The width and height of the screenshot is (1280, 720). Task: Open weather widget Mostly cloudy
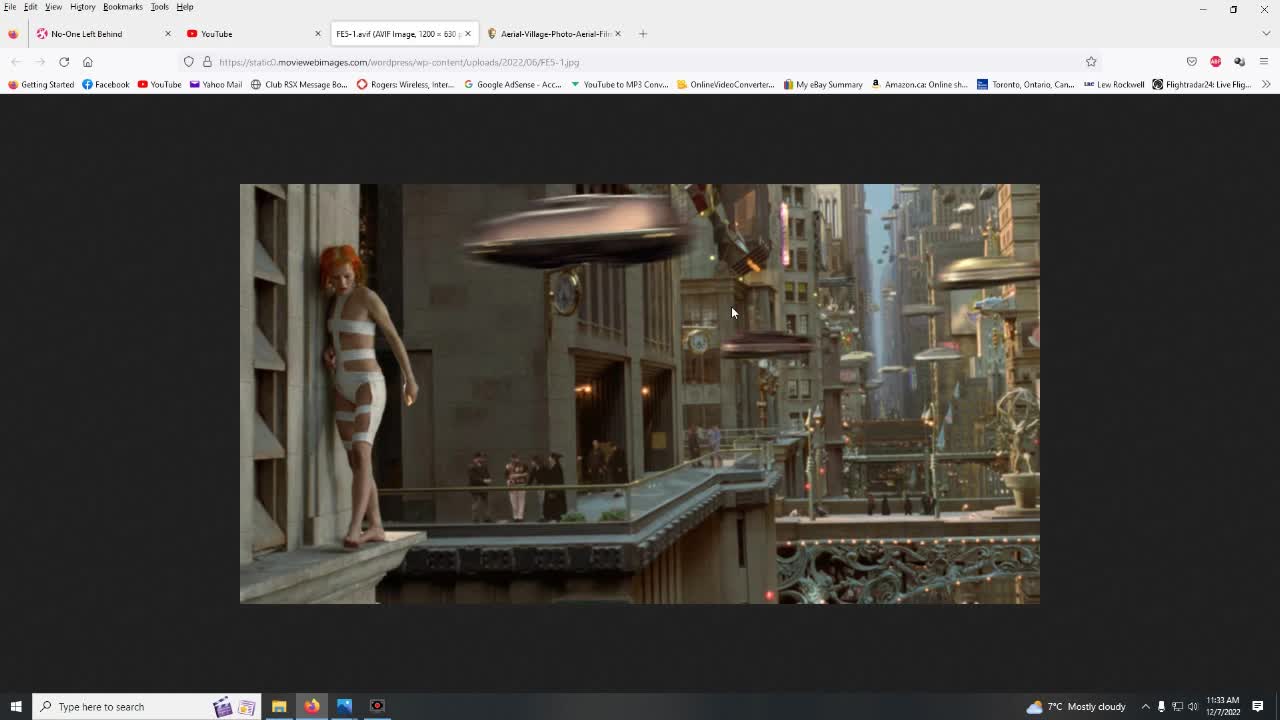click(1076, 706)
